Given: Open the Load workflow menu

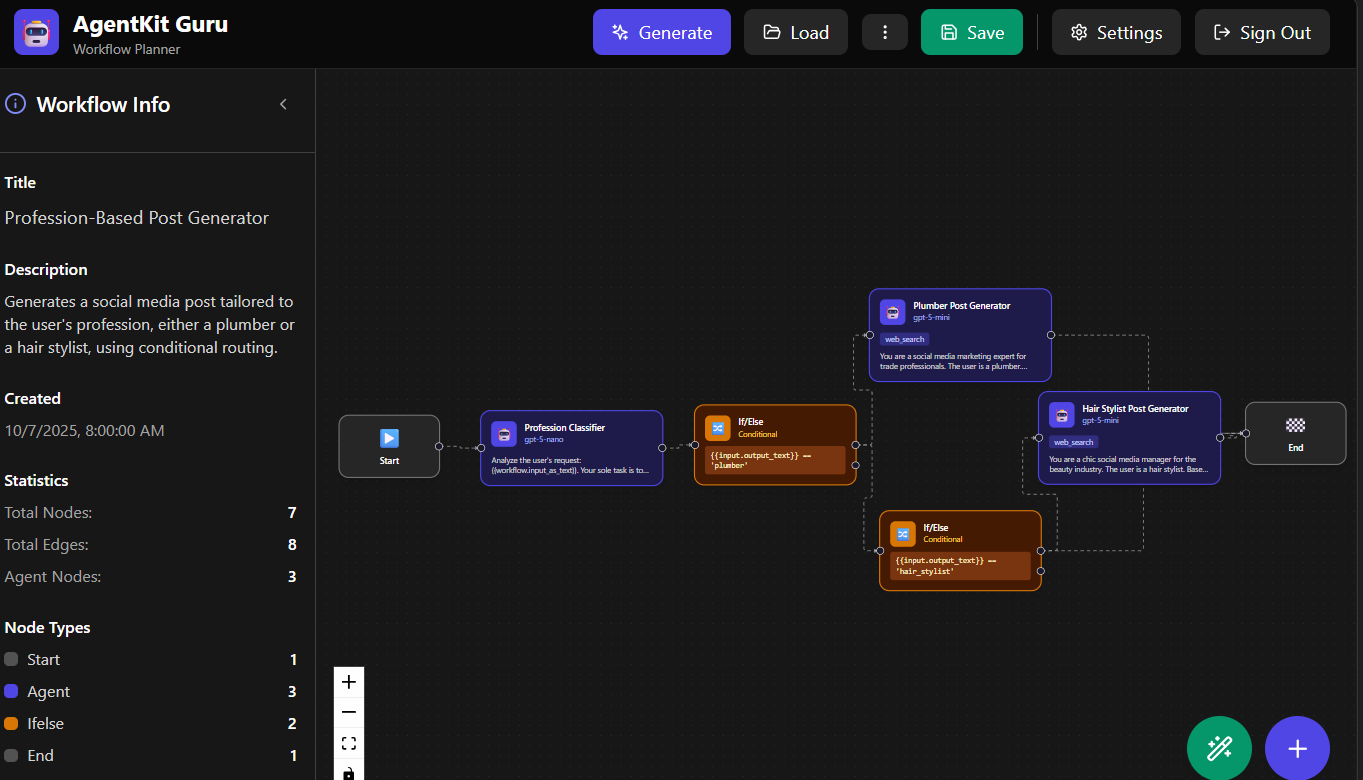Looking at the screenshot, I should click(795, 33).
